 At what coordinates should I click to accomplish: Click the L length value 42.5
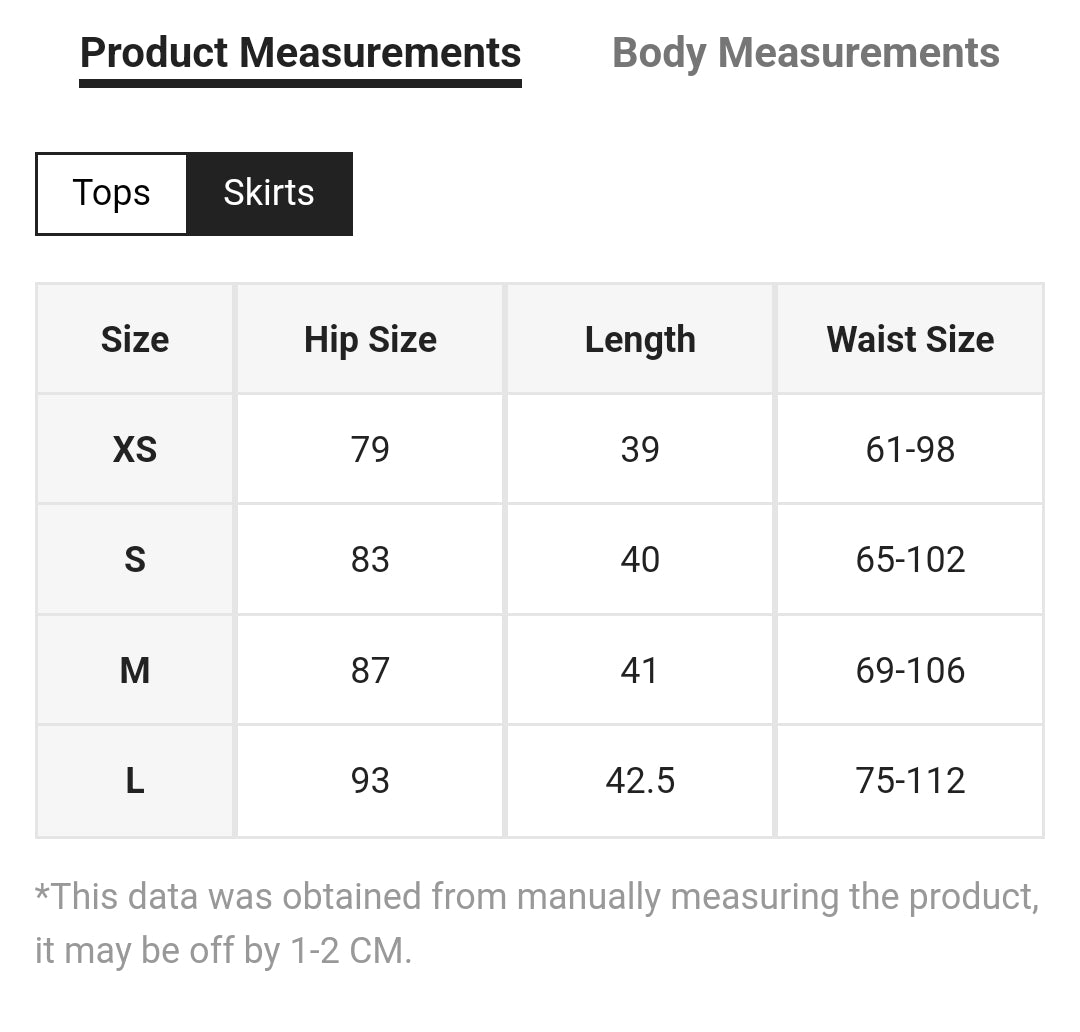(x=640, y=780)
